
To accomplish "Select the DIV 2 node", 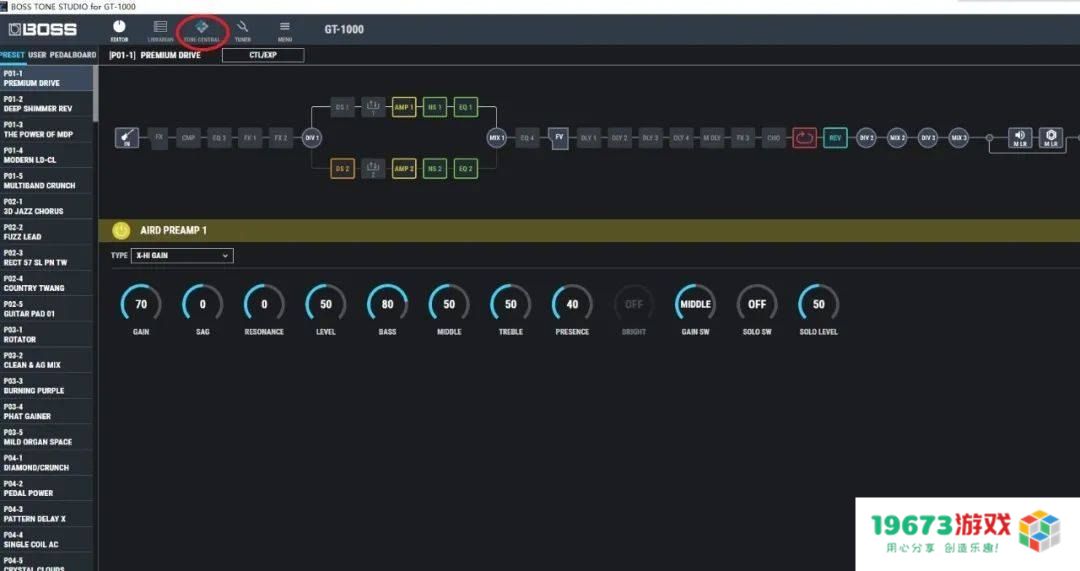I will 866,138.
